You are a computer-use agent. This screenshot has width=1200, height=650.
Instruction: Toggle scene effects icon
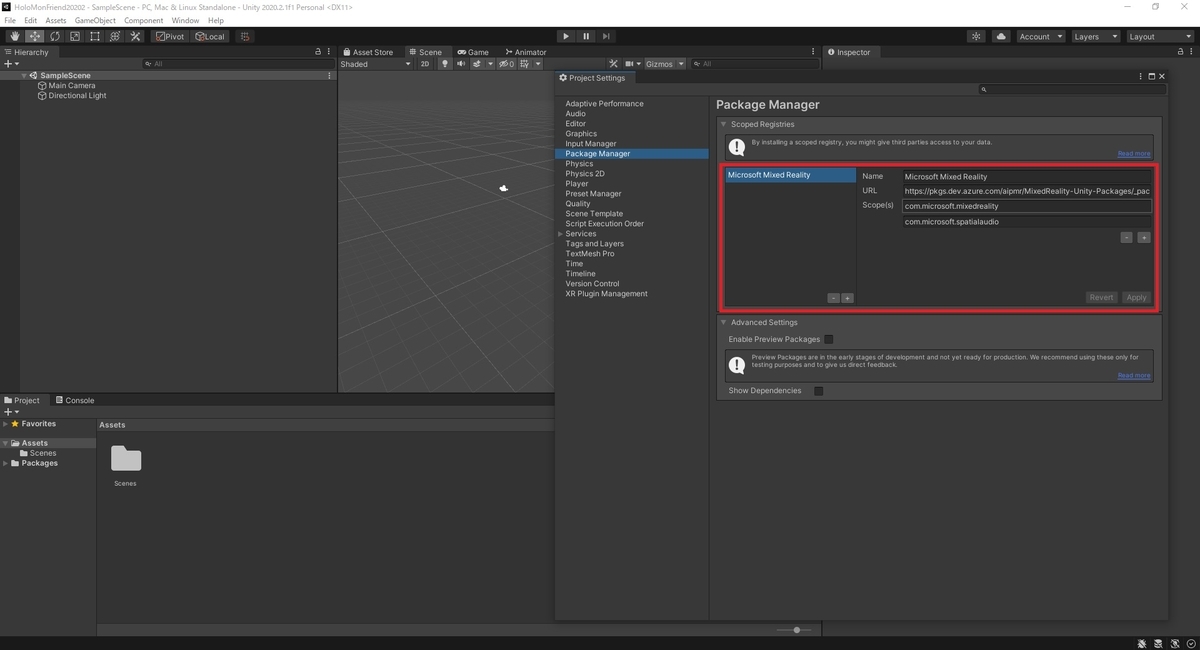click(x=477, y=64)
